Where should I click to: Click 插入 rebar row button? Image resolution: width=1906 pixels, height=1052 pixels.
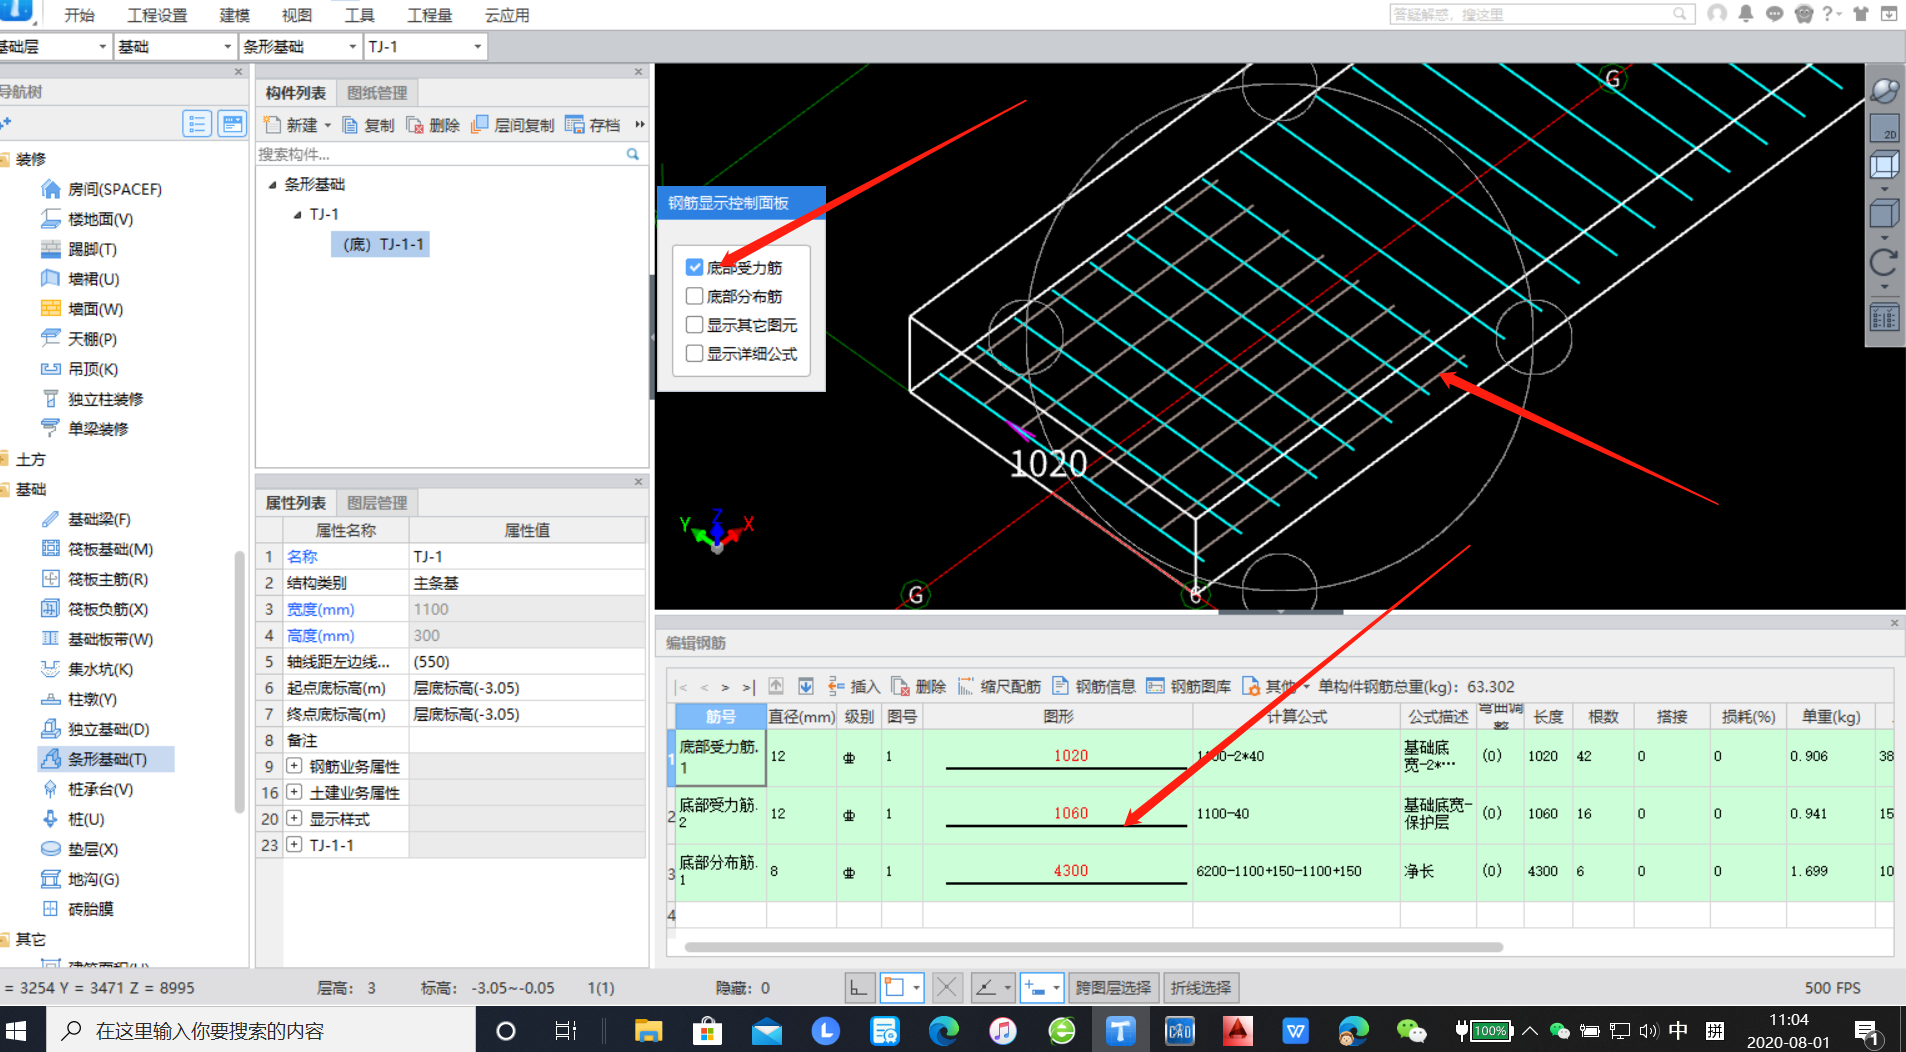[854, 686]
